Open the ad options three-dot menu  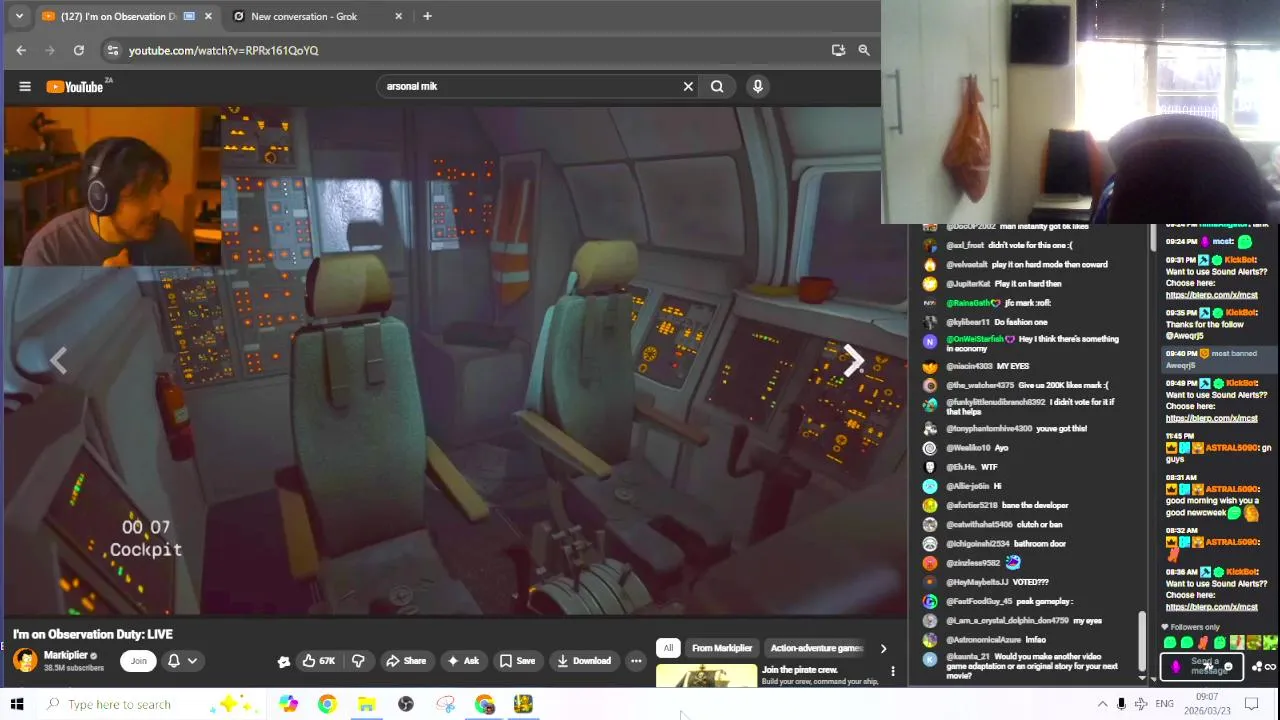tap(893, 671)
